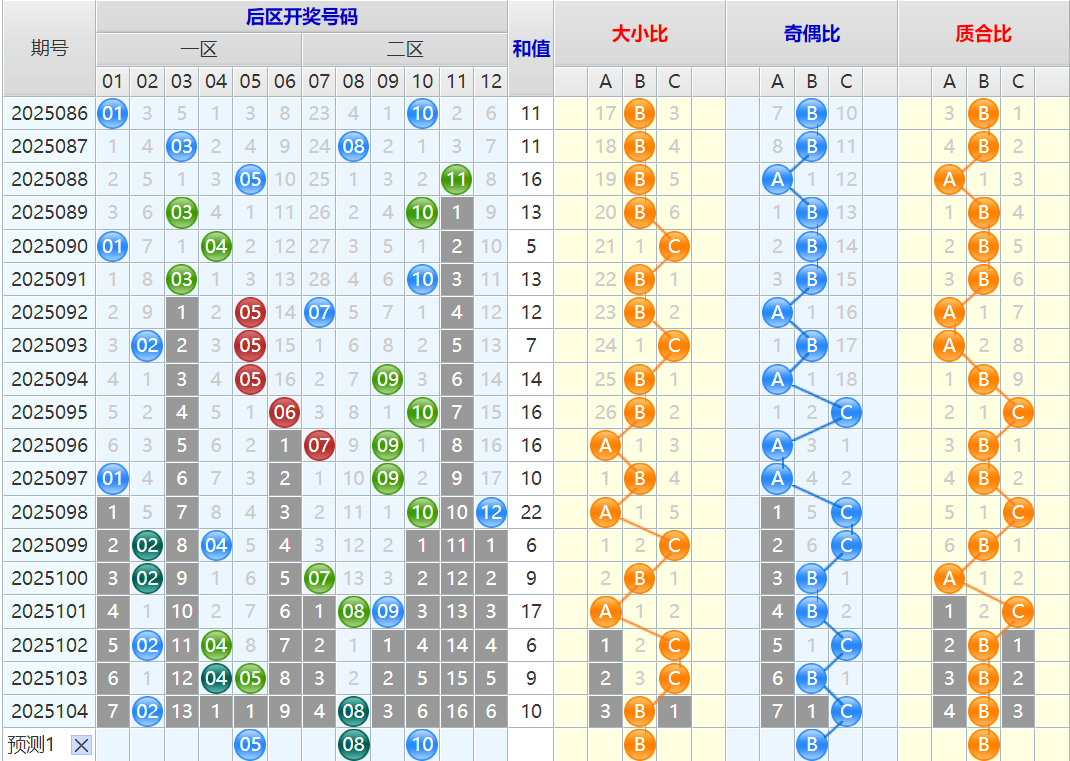The width and height of the screenshot is (1070, 761).
Task: Select blue ball 04 in row 2025099
Action: tap(216, 545)
